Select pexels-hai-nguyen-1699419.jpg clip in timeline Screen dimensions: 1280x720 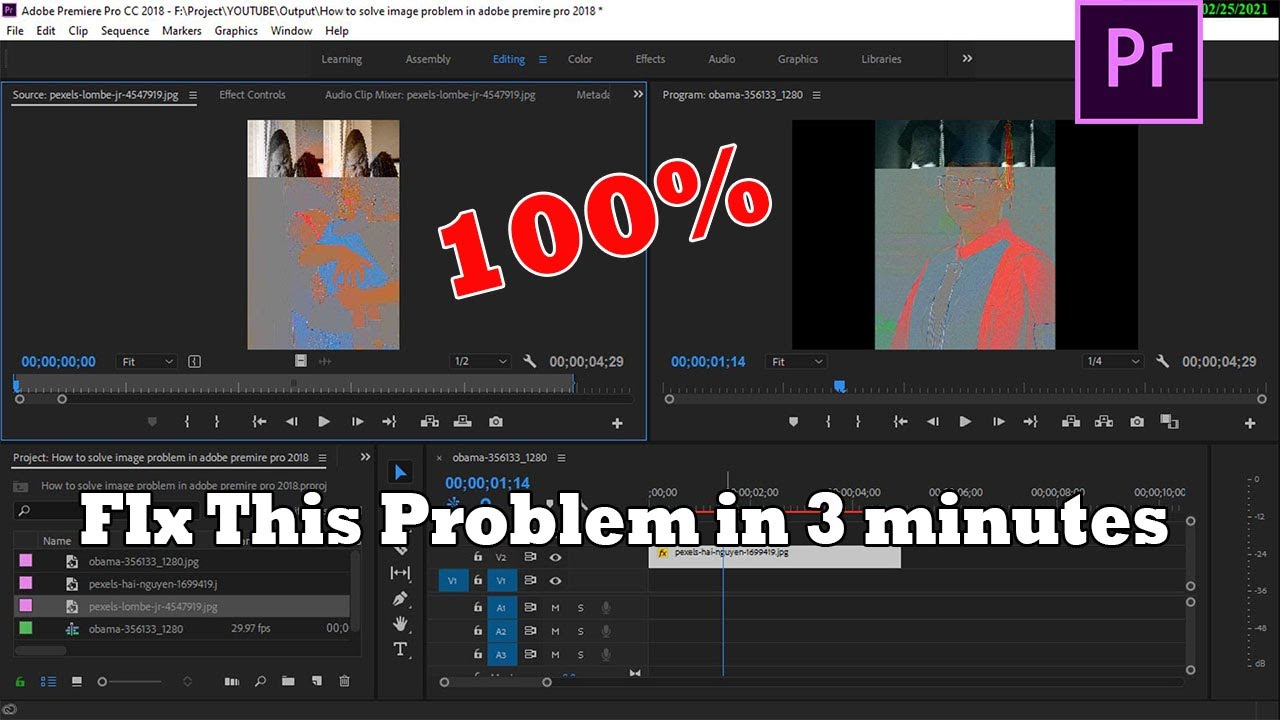pyautogui.click(x=775, y=557)
